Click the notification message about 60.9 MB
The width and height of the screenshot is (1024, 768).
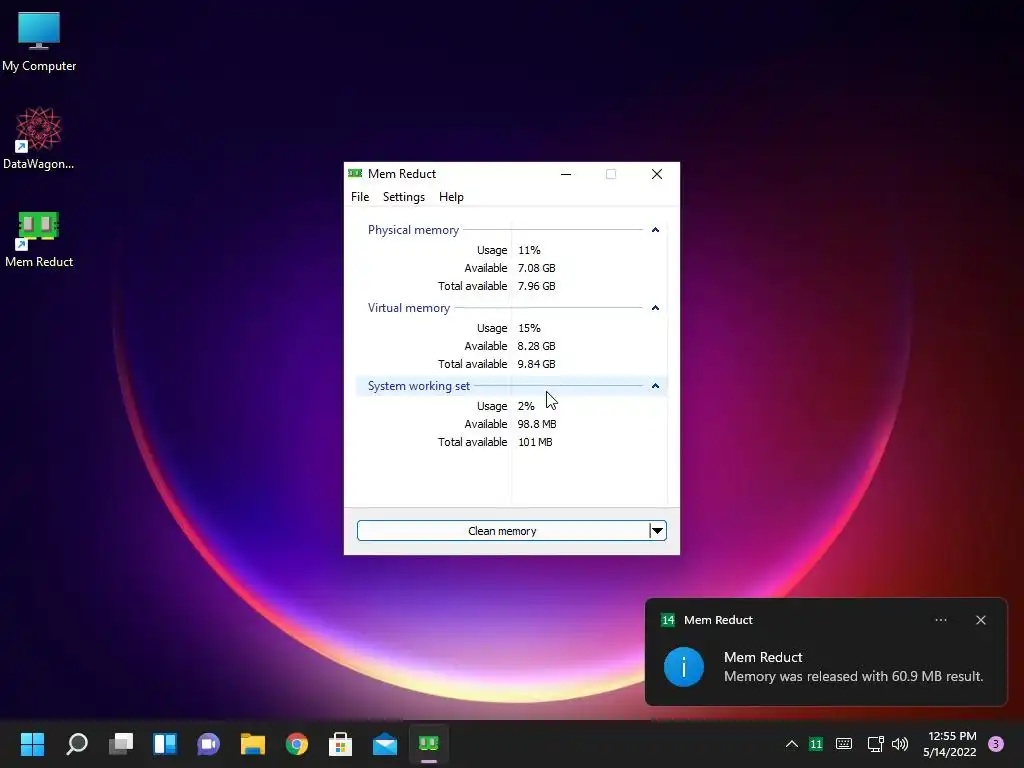(x=854, y=677)
